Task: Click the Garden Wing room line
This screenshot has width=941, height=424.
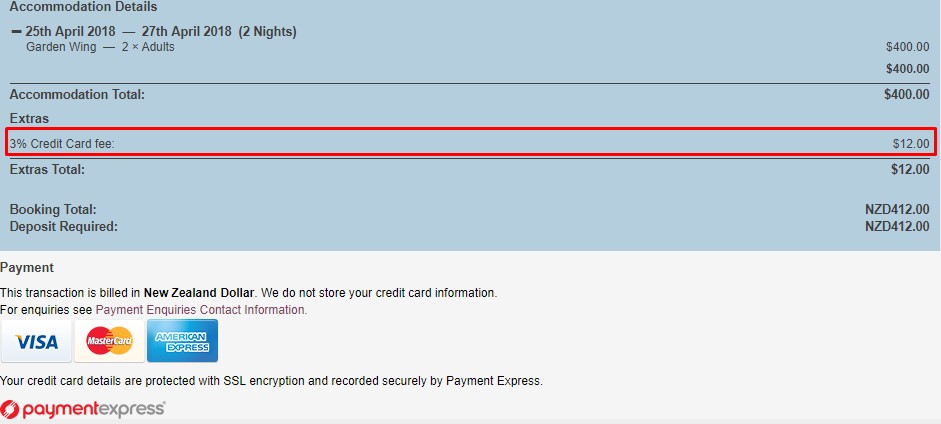Action: (x=100, y=47)
